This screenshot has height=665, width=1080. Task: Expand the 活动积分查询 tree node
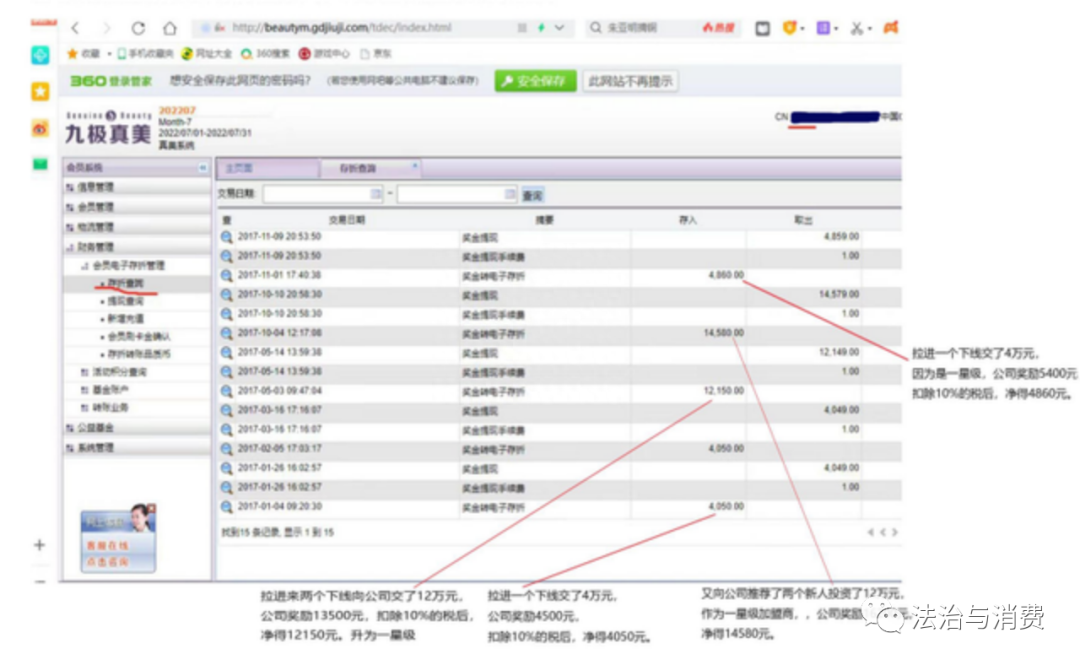(84, 372)
